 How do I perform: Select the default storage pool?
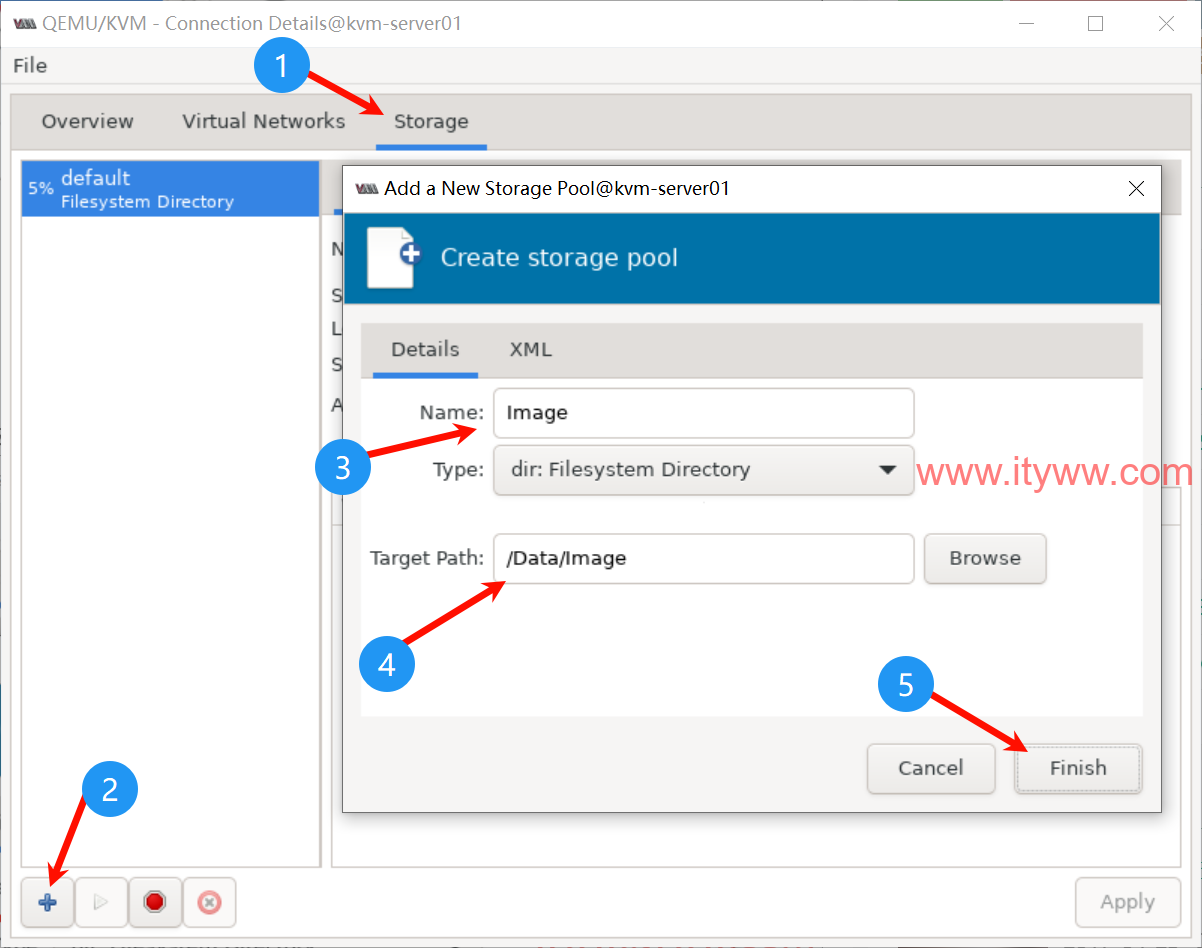click(170, 189)
